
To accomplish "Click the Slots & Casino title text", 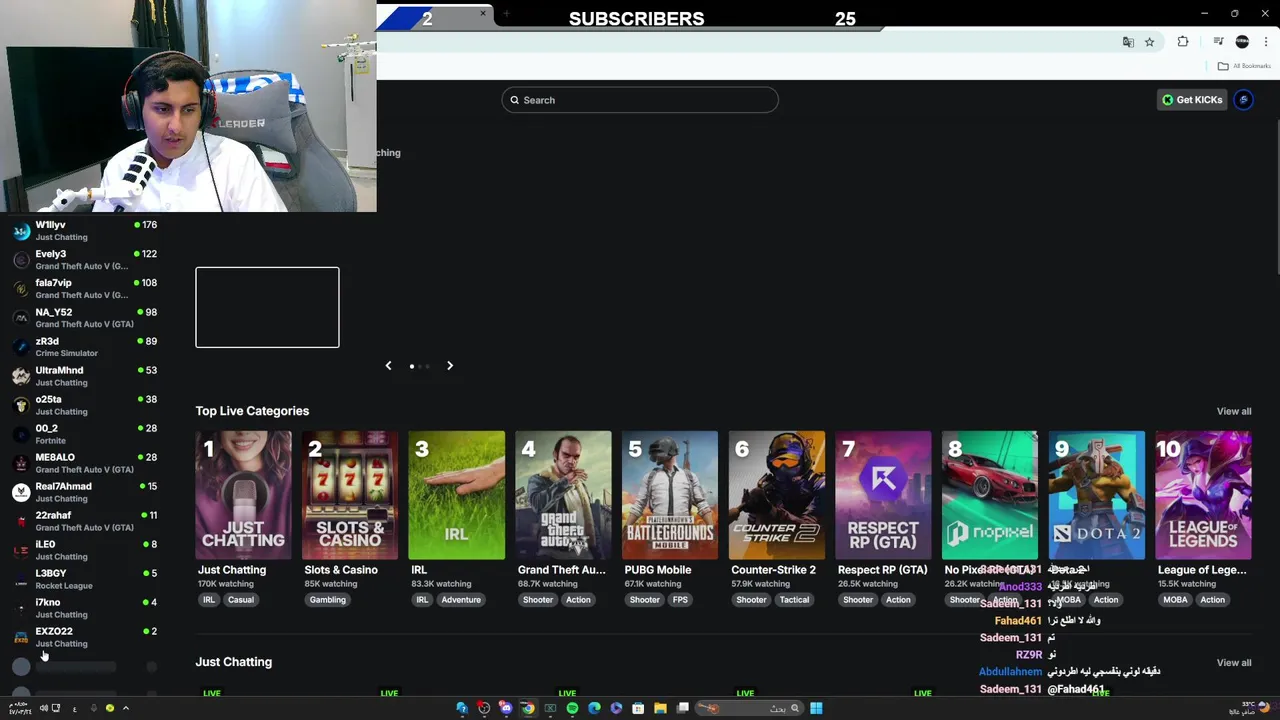I will pos(341,570).
